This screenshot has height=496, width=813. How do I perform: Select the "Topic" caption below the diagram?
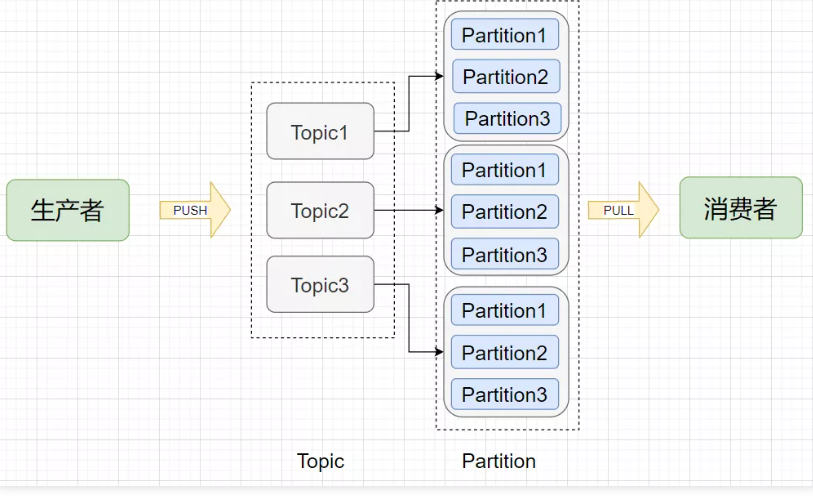click(x=320, y=461)
